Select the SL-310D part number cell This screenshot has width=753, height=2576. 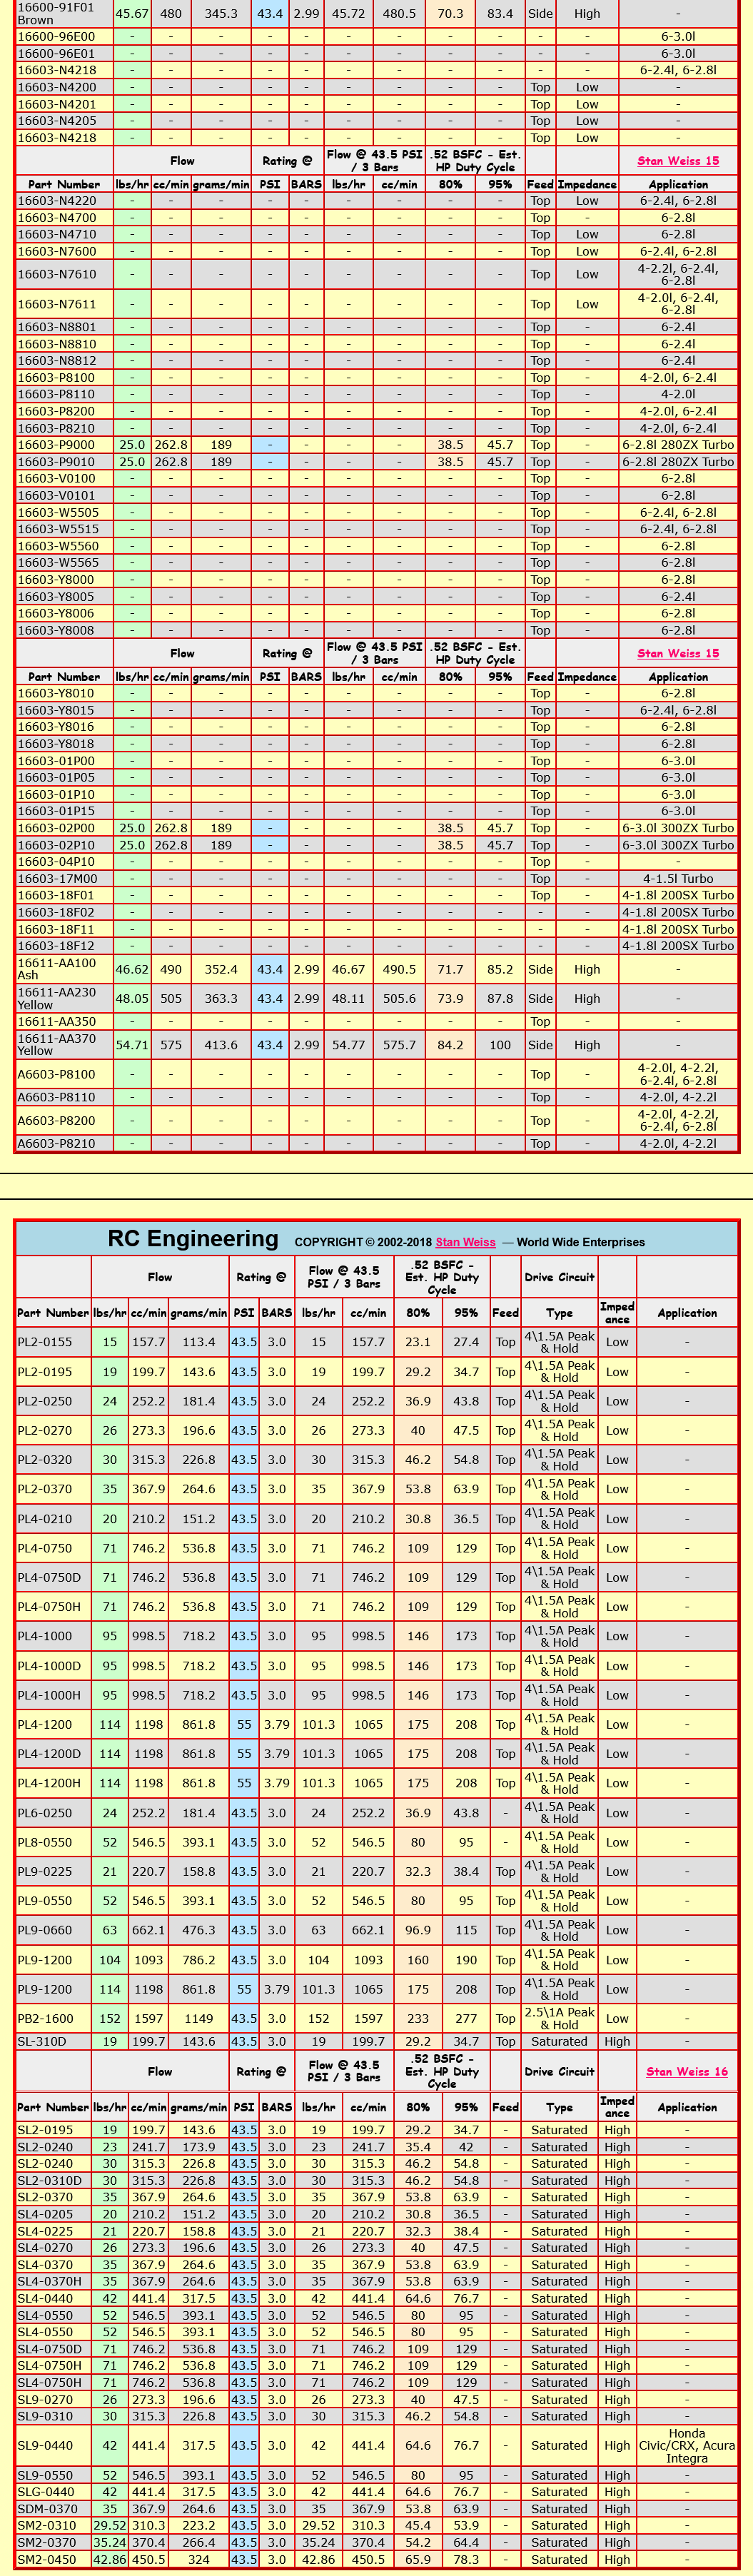(x=42, y=2041)
